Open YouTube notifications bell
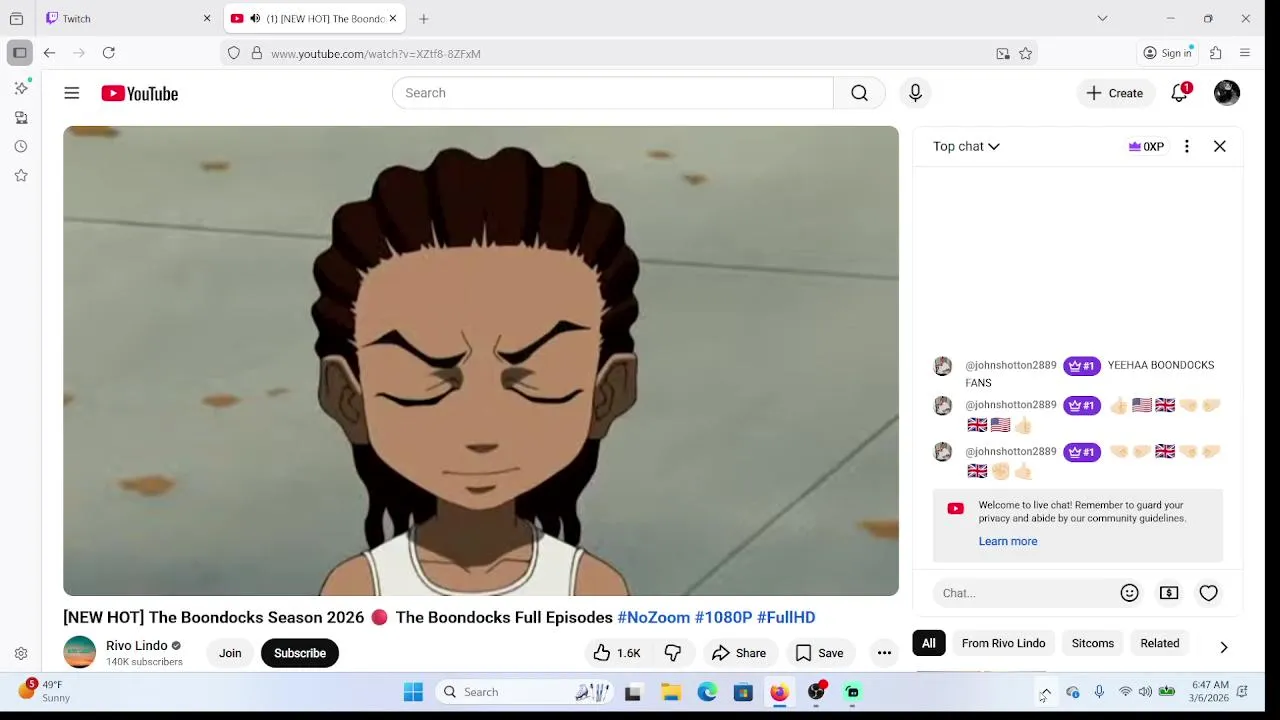Screen dimensions: 1280x720 coord(1180,93)
